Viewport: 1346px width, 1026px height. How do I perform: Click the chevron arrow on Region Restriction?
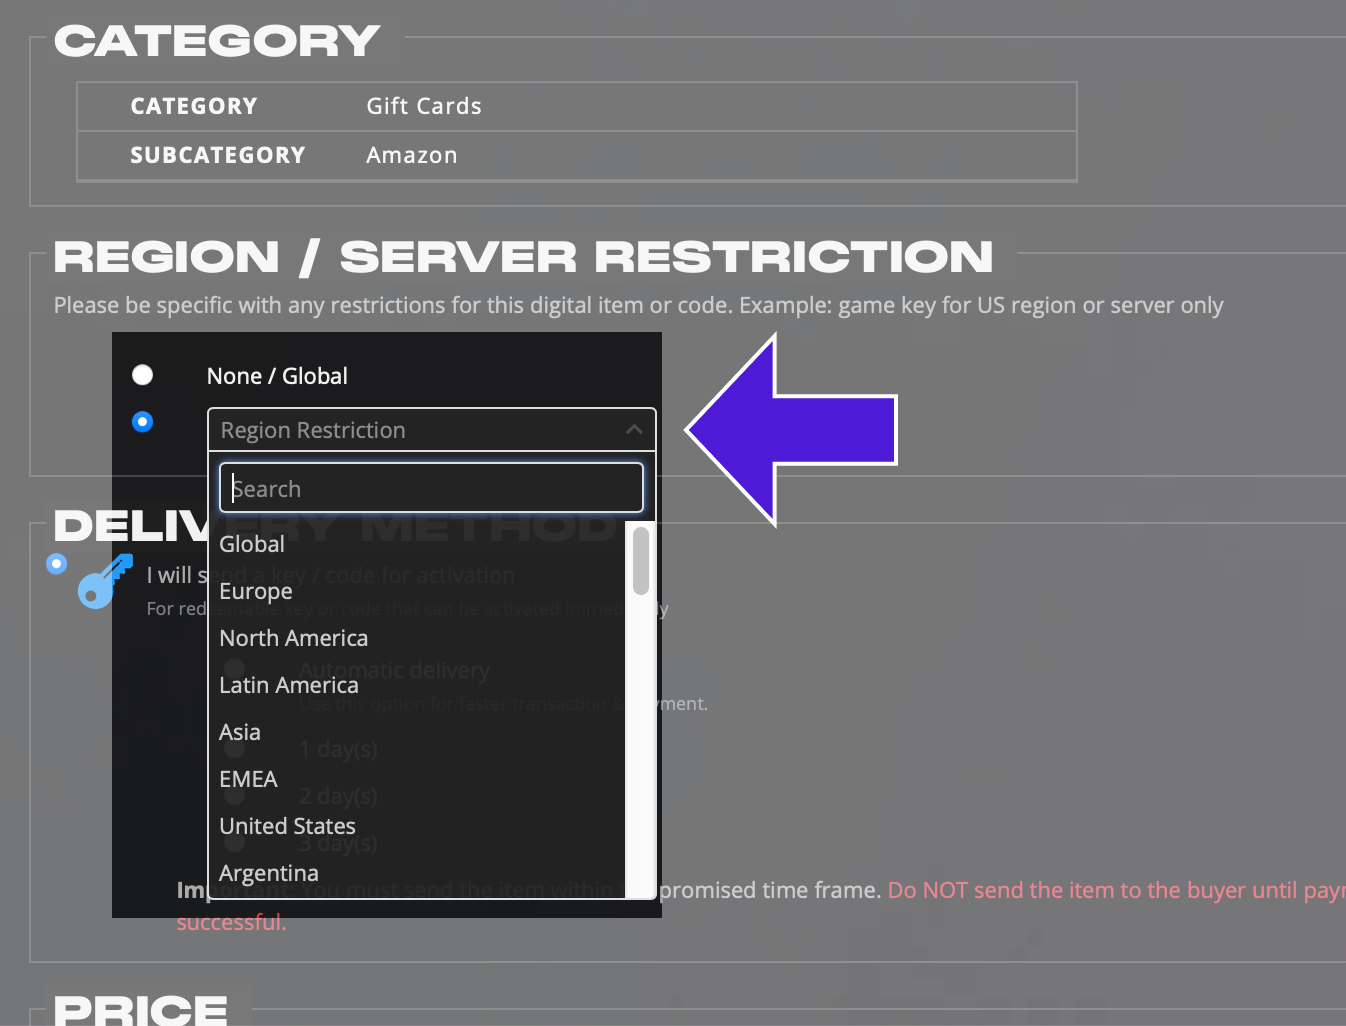click(x=633, y=430)
